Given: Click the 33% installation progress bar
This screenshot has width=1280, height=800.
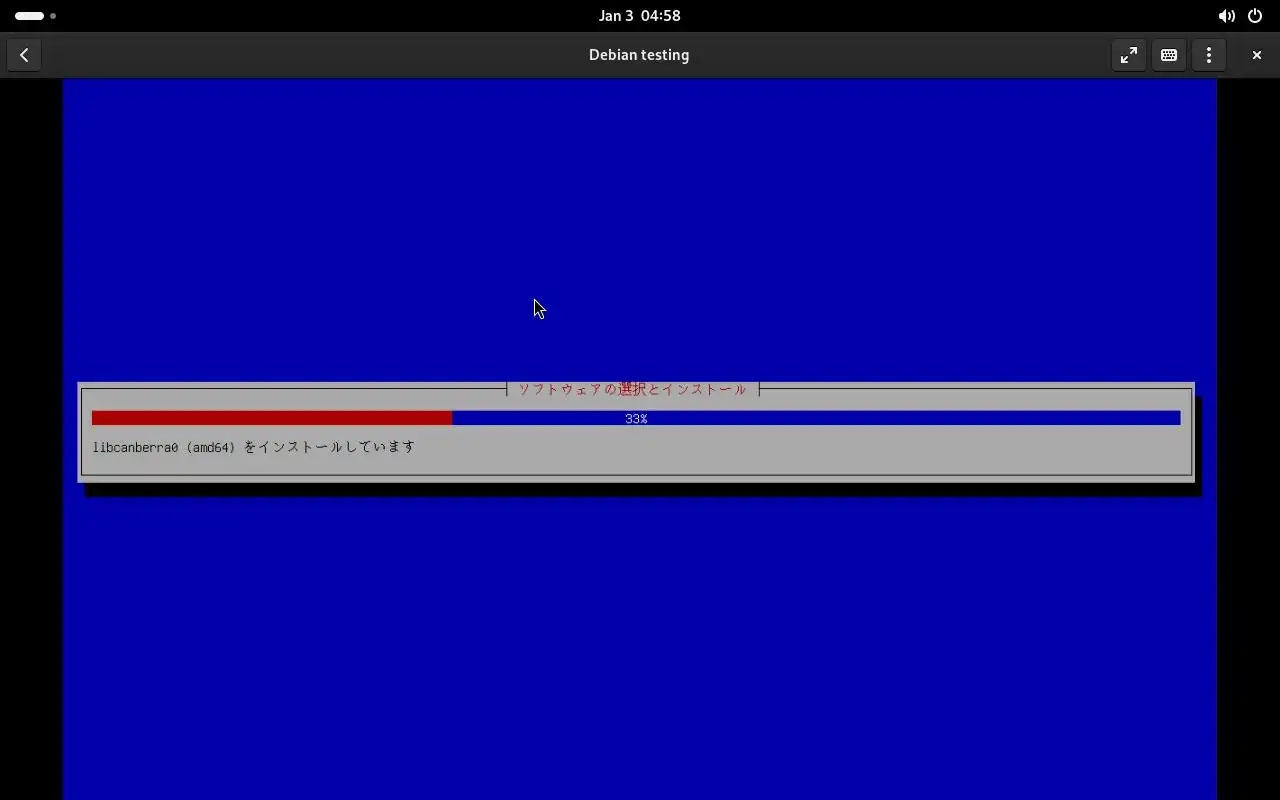Looking at the screenshot, I should [x=636, y=418].
